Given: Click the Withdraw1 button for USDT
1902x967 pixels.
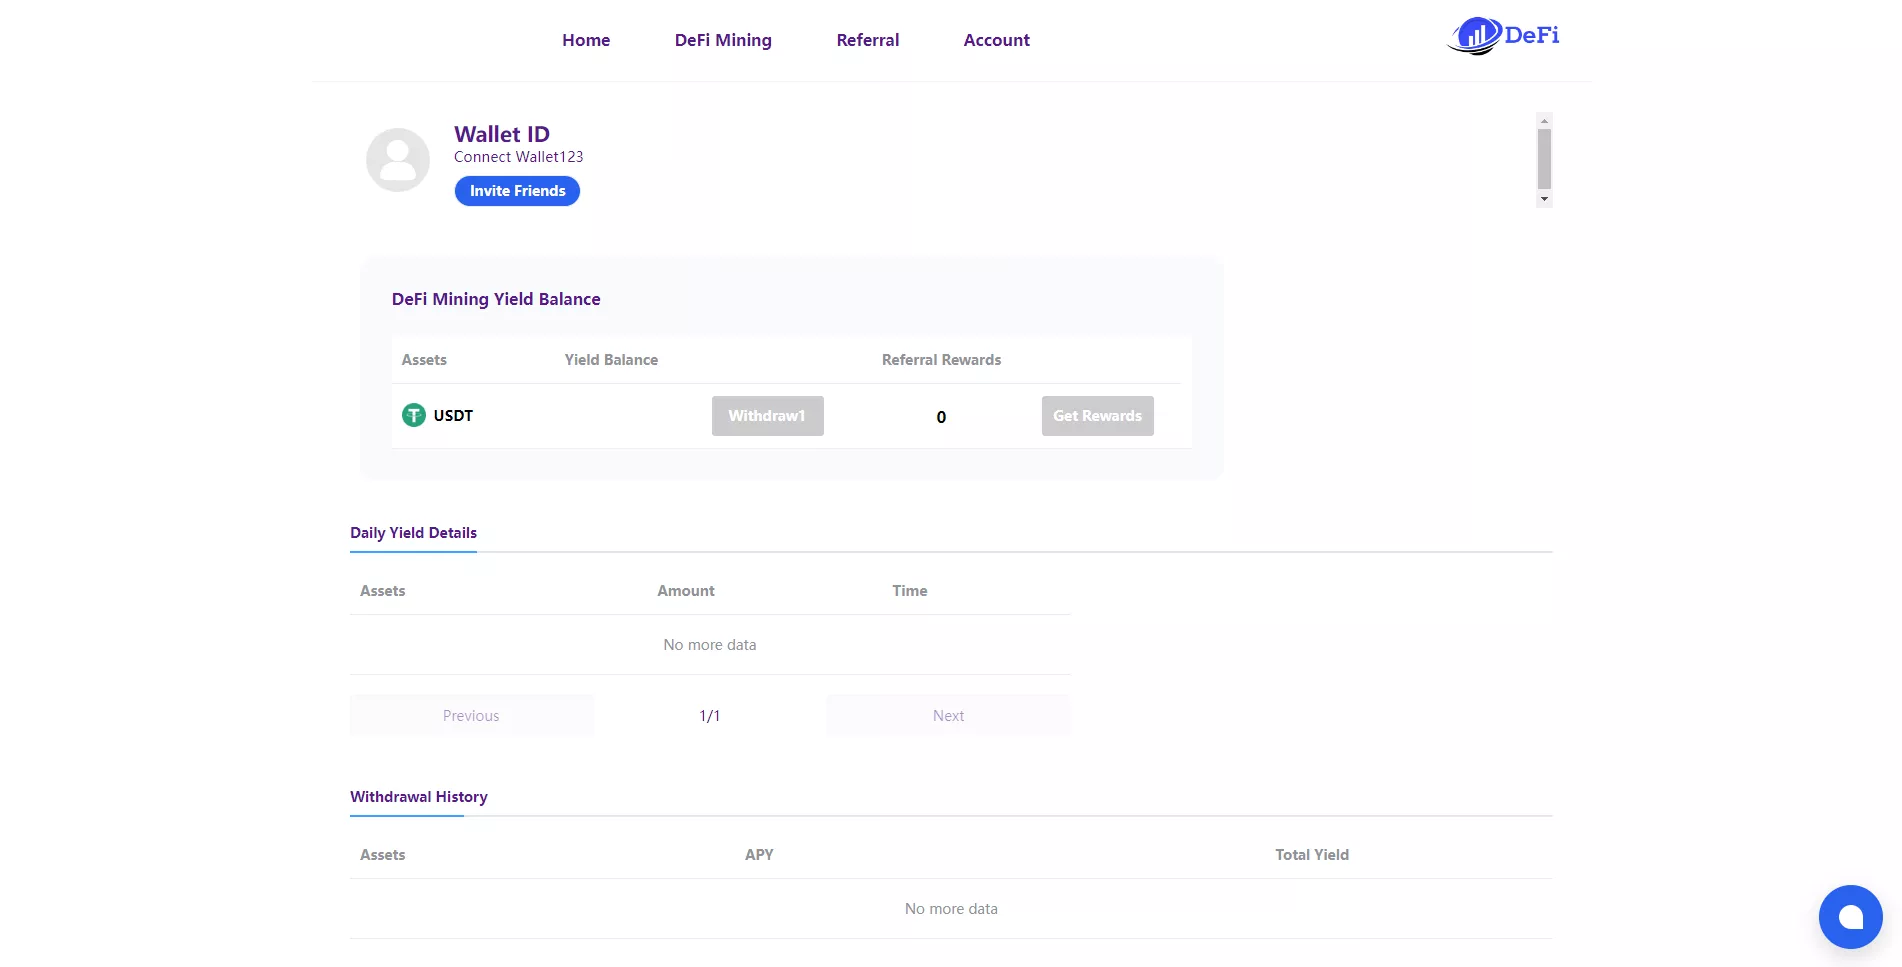Looking at the screenshot, I should 767,416.
